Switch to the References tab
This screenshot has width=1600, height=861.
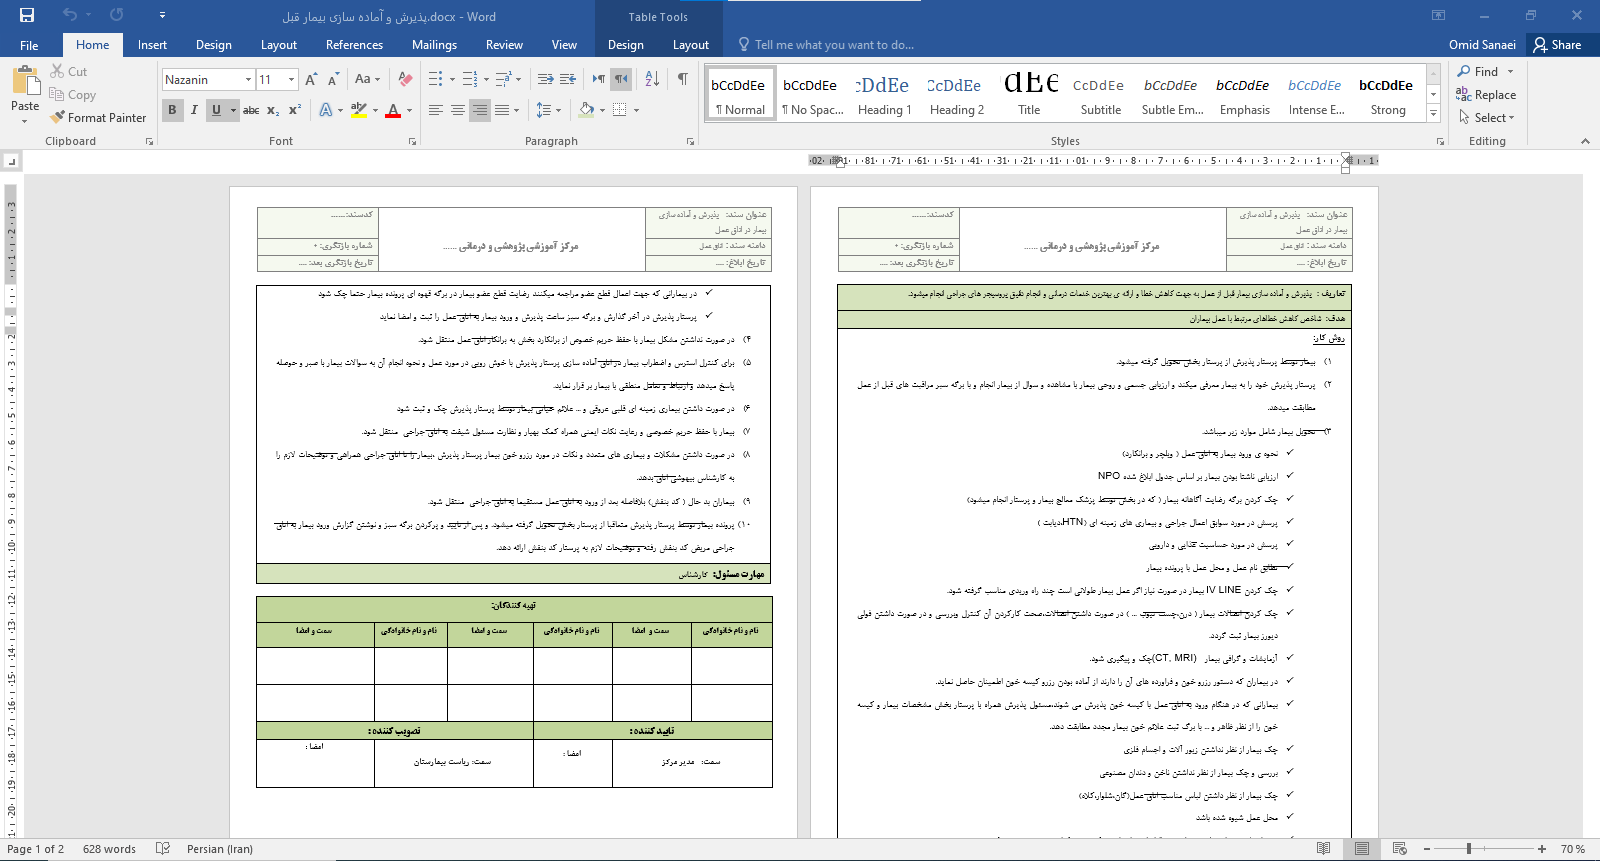pyautogui.click(x=354, y=45)
